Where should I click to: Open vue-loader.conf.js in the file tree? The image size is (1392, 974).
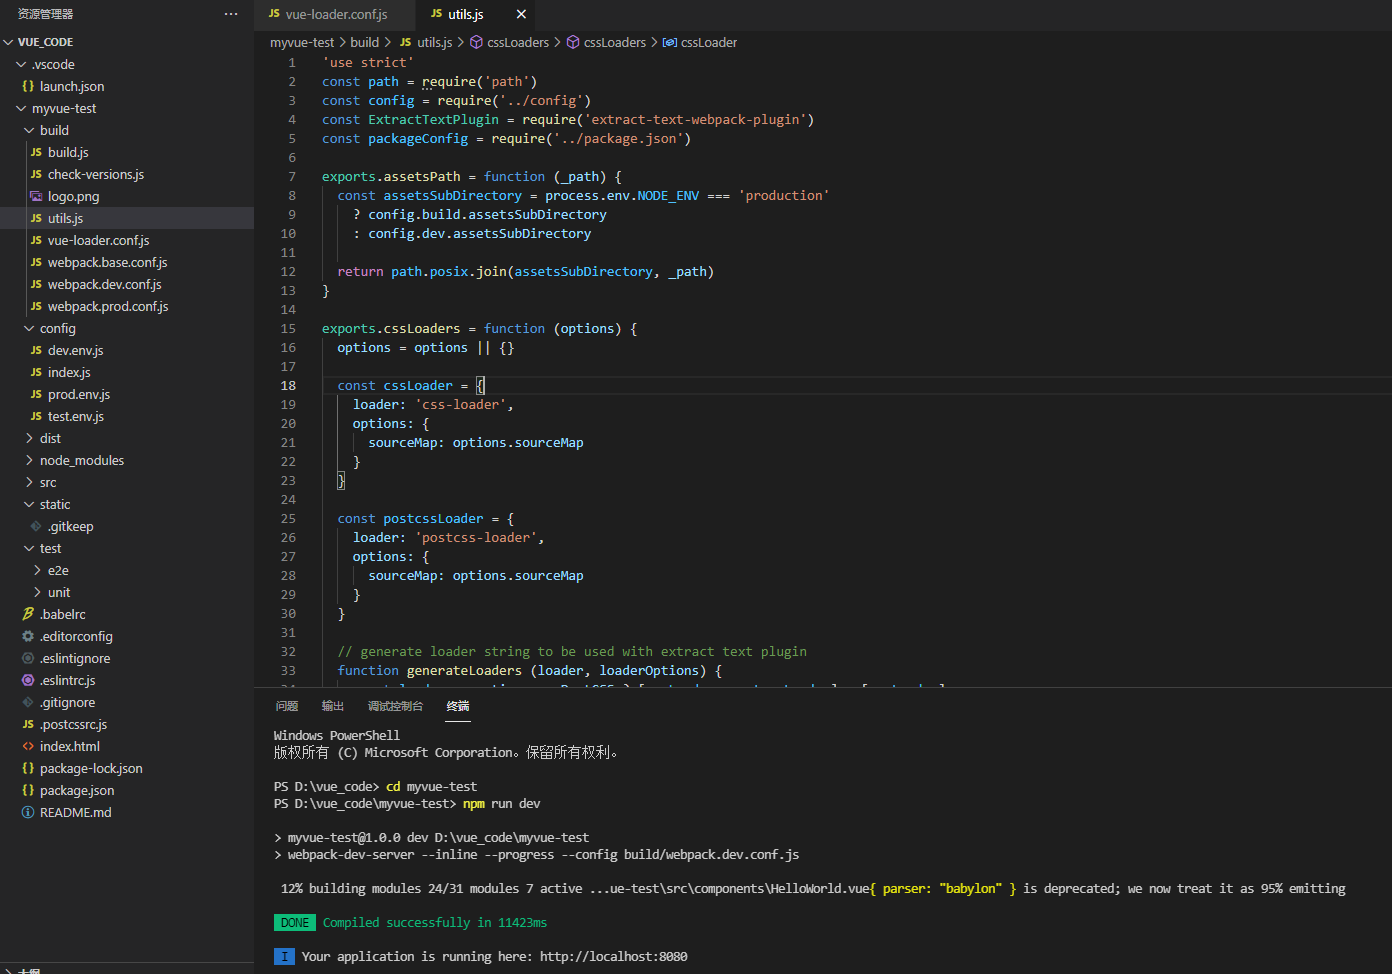click(127, 240)
